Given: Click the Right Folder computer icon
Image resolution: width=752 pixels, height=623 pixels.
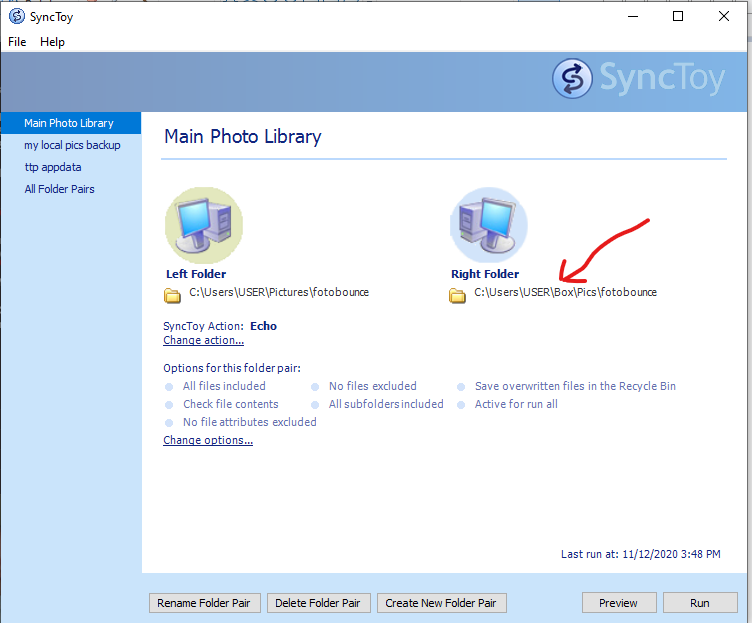Looking at the screenshot, I should point(489,225).
